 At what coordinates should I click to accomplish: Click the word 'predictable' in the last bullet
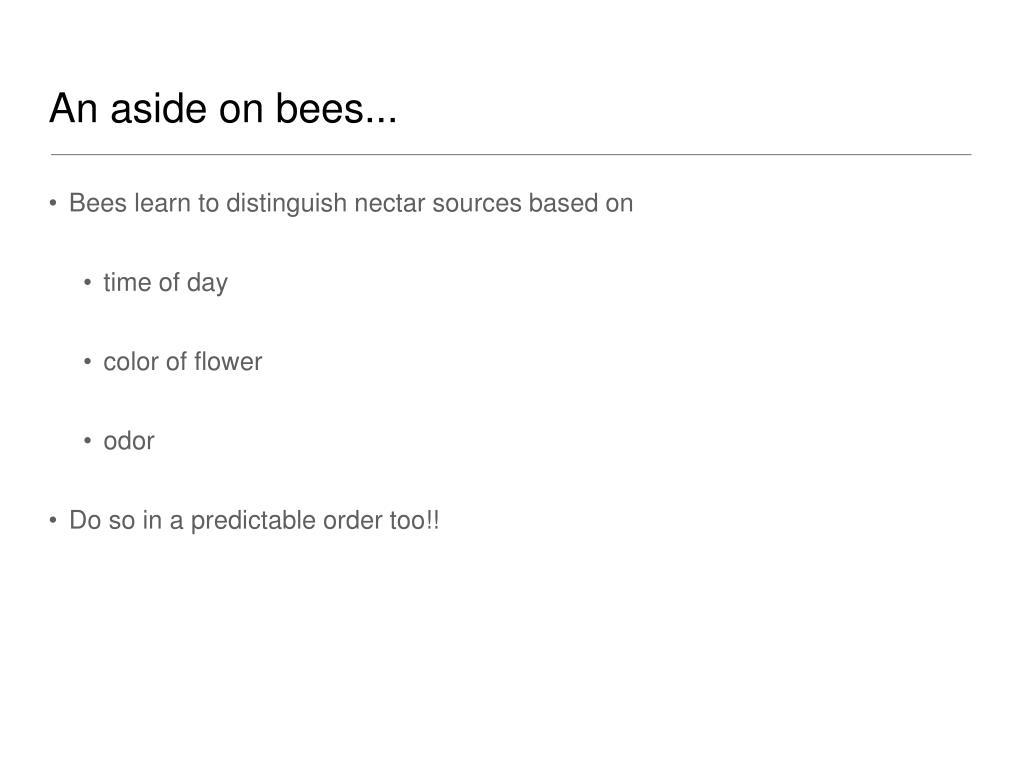point(253,521)
